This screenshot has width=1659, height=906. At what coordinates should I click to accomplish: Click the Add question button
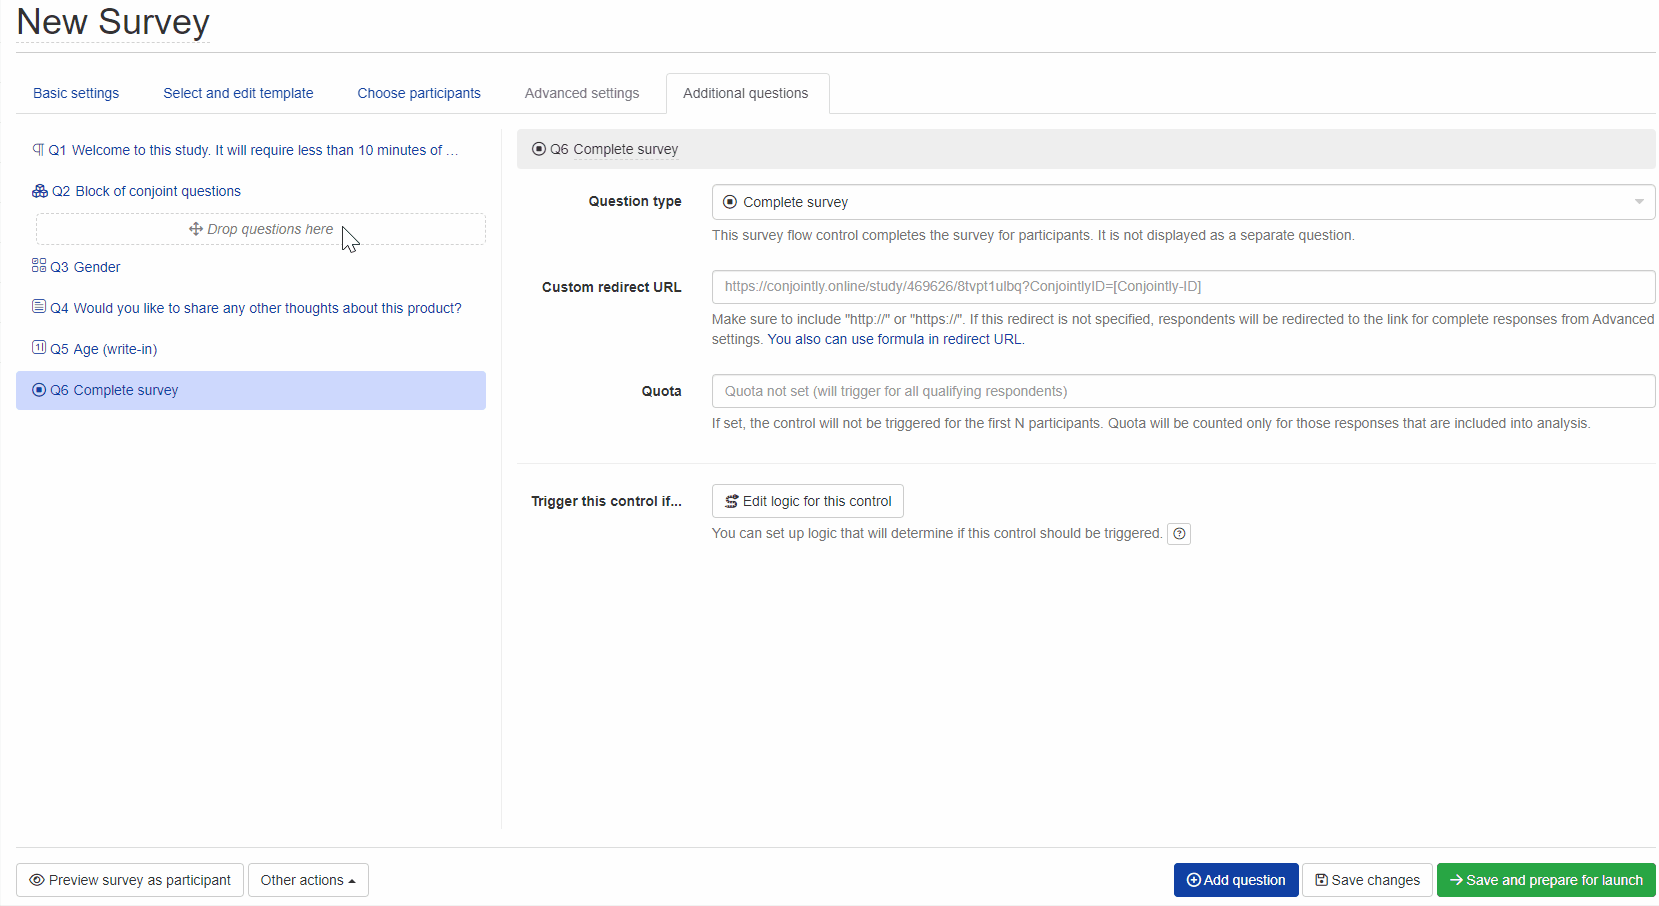(x=1236, y=880)
